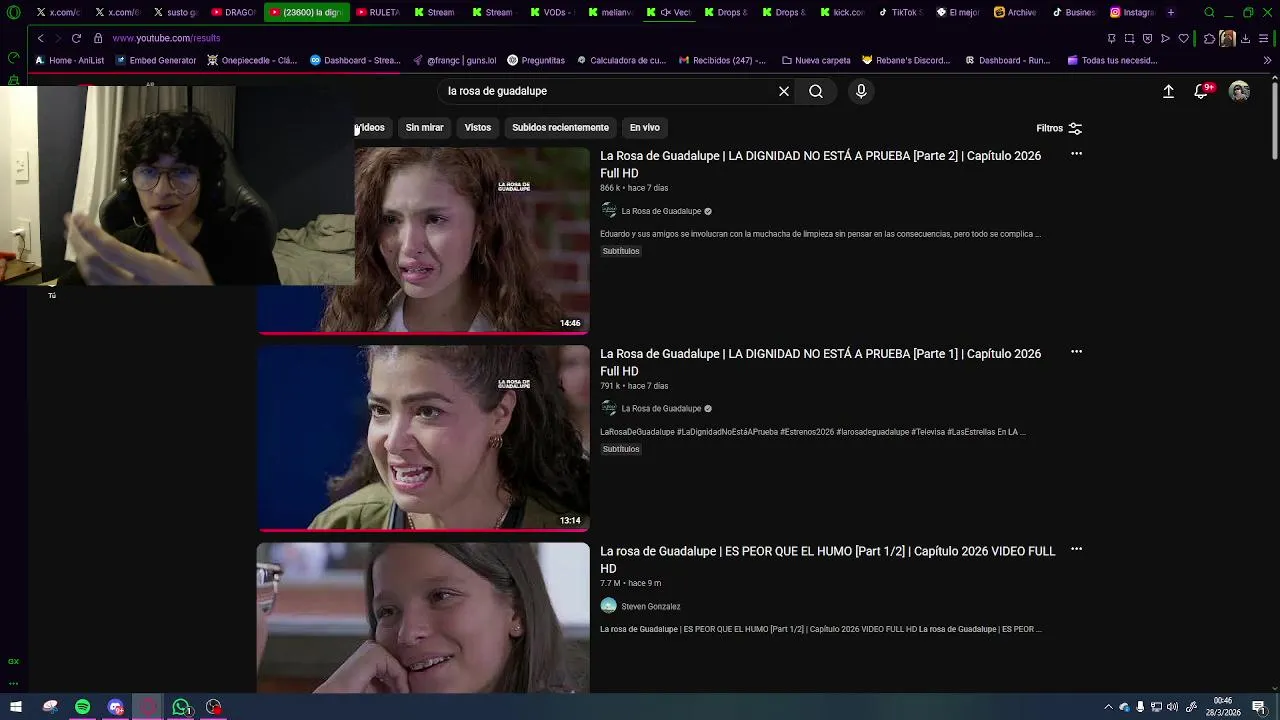Open the YouTube create/upload icon

tap(1168, 91)
